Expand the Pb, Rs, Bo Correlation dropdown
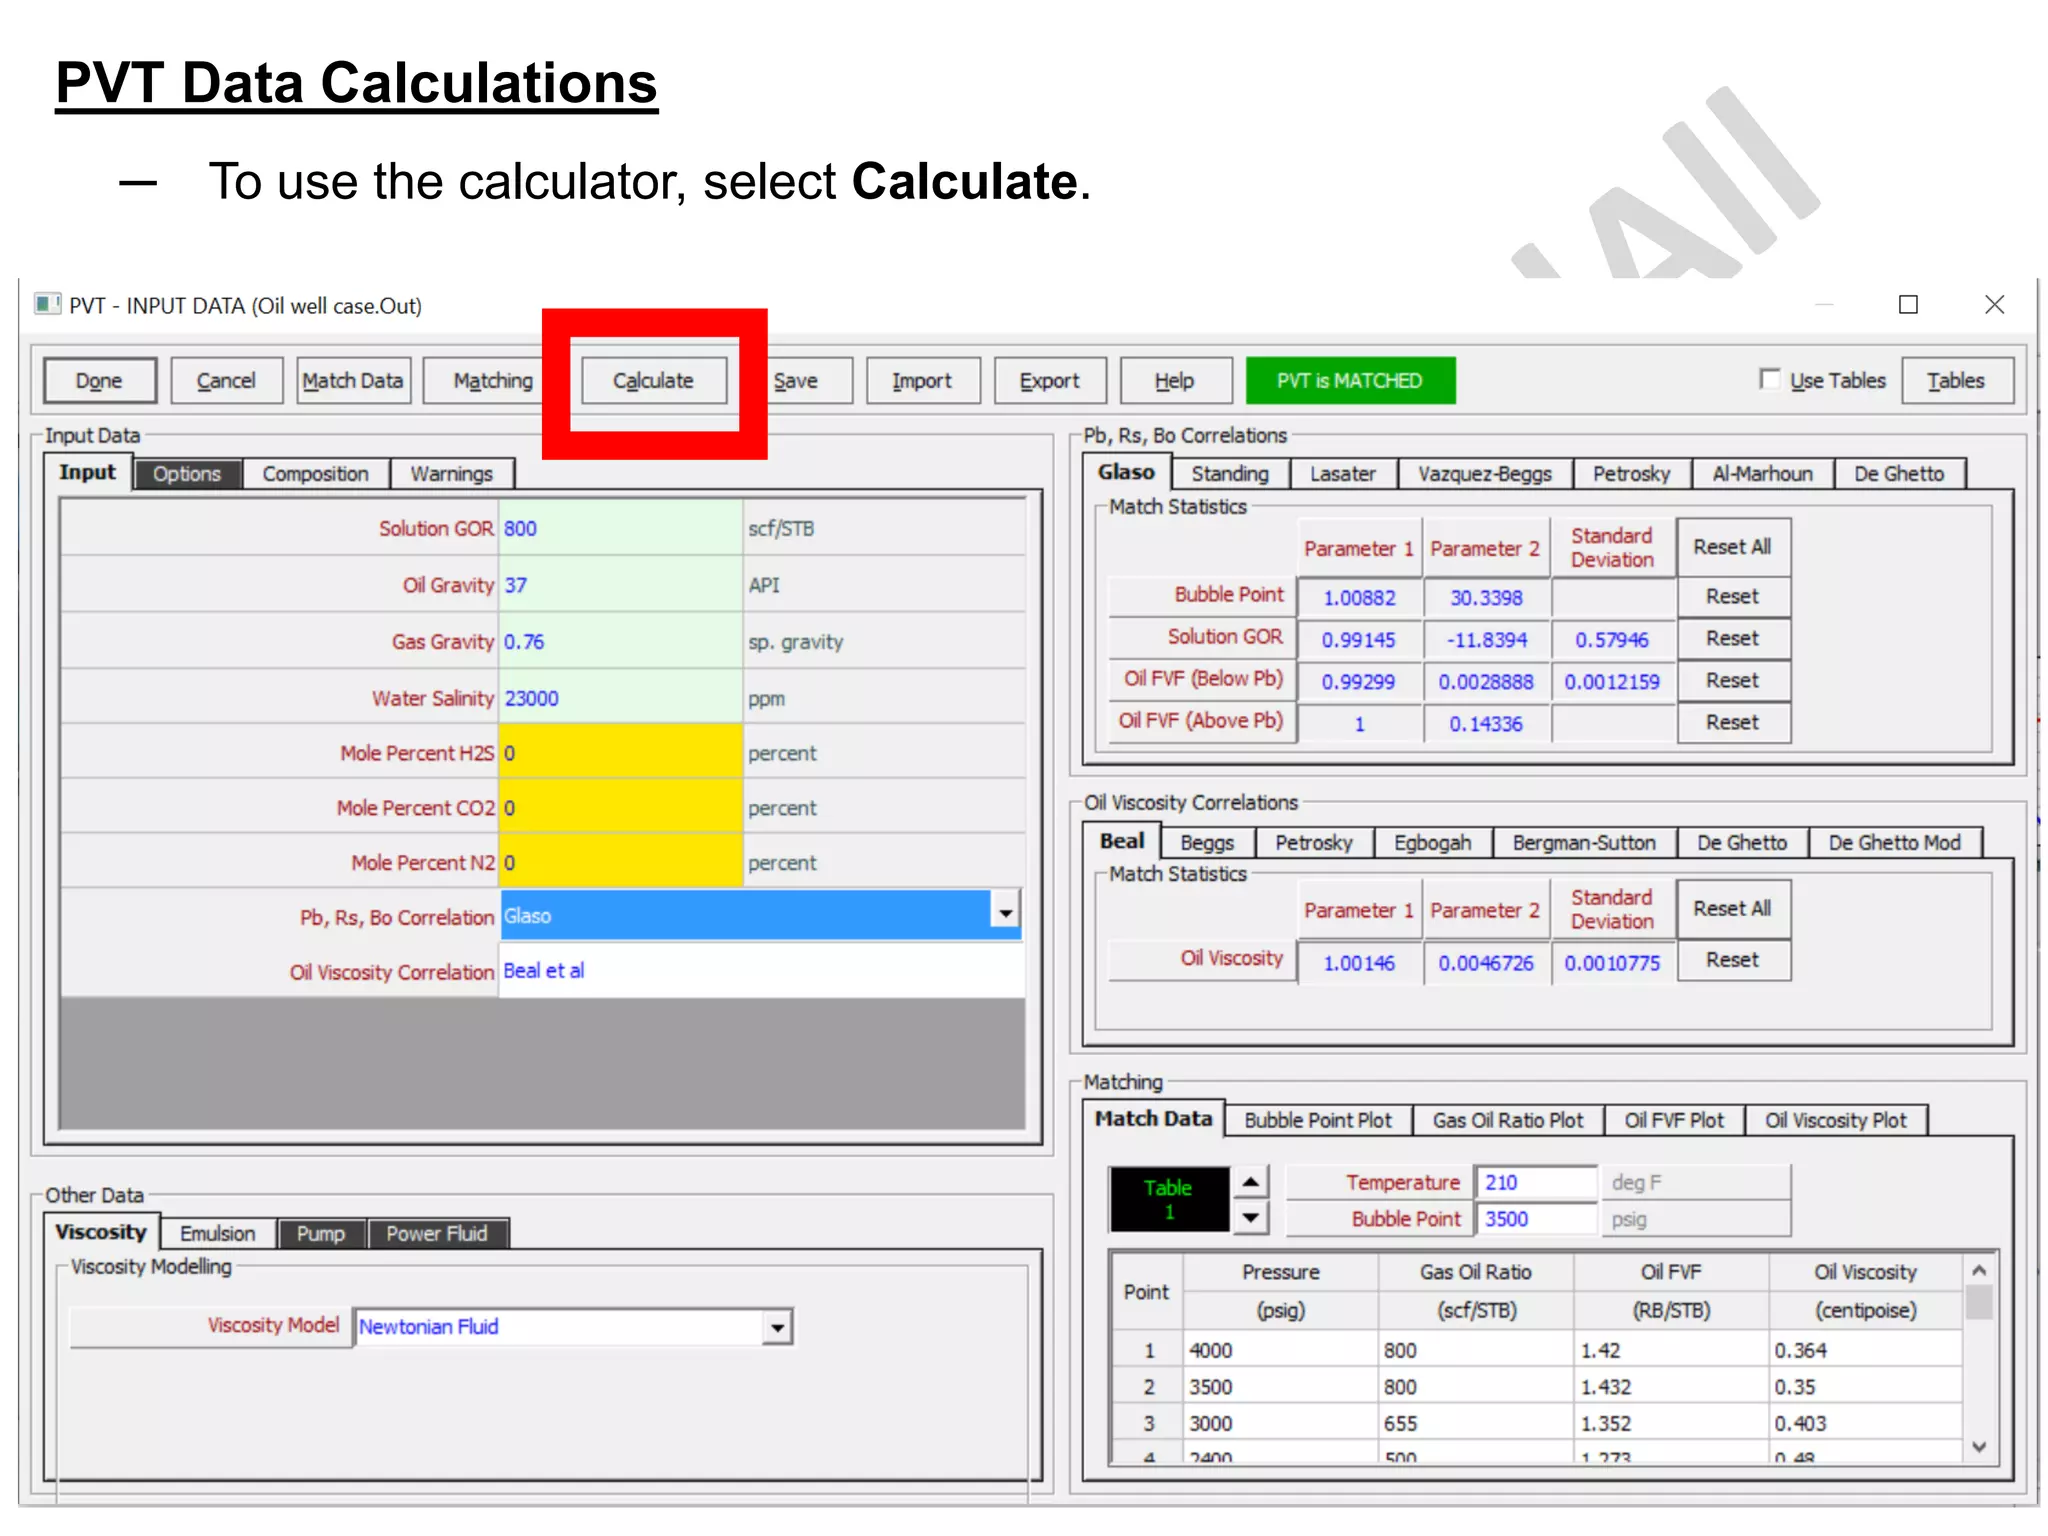 point(1005,913)
